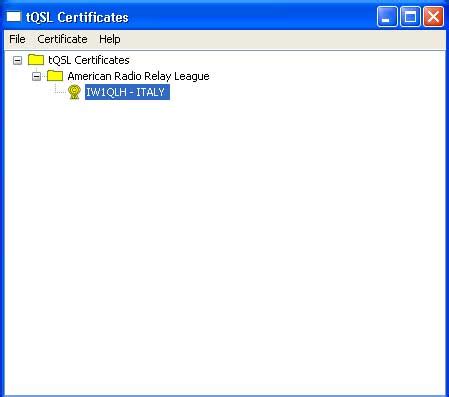Click the American Radio Relay League folder icon
The height and width of the screenshot is (397, 449).
tap(55, 76)
